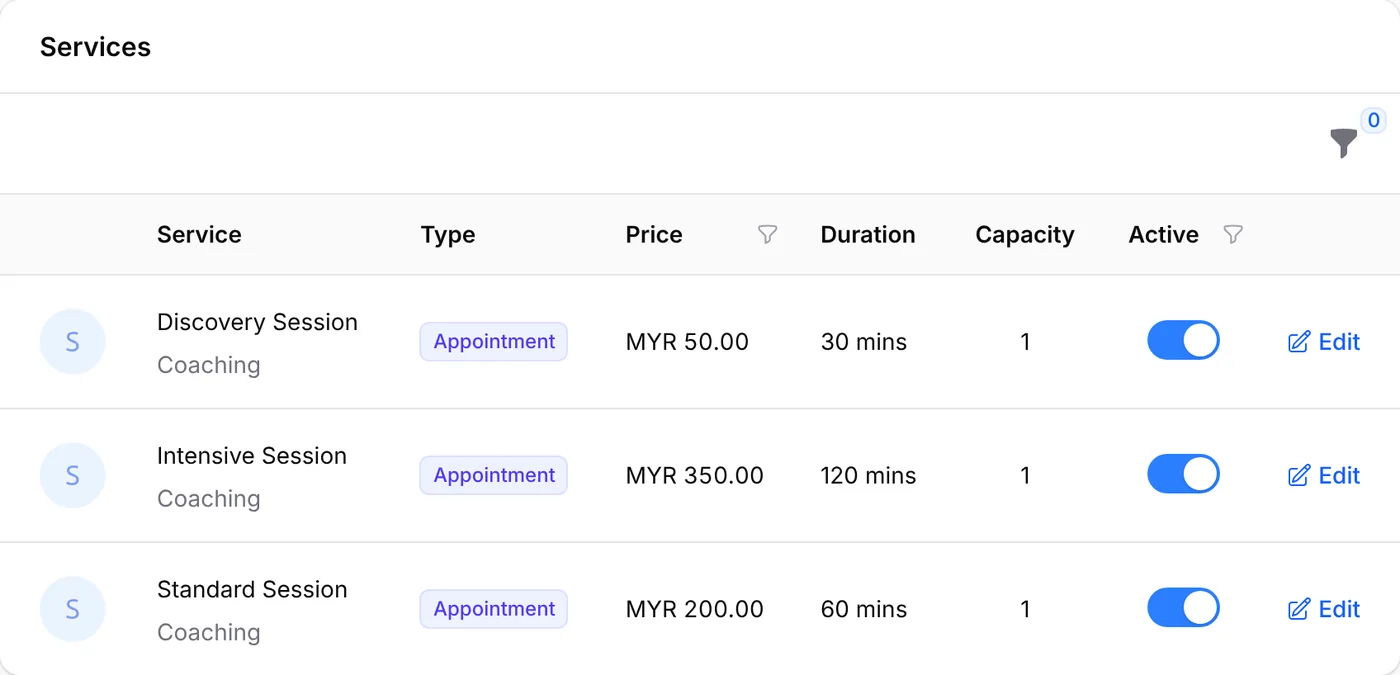Edit the Intensive Session service
Screen dimensions: 1400x675
click(x=1324, y=476)
